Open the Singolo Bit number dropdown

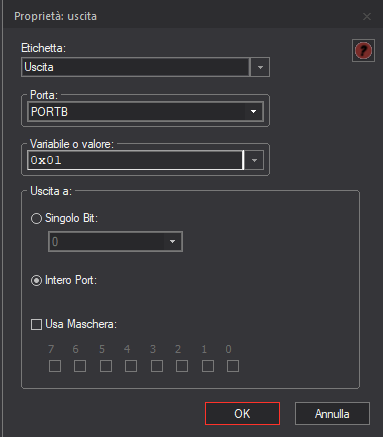(x=115, y=241)
